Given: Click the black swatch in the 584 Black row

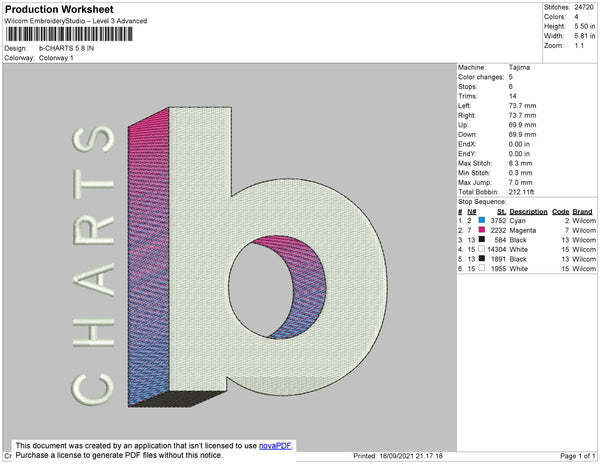Looking at the screenshot, I should (x=482, y=239).
